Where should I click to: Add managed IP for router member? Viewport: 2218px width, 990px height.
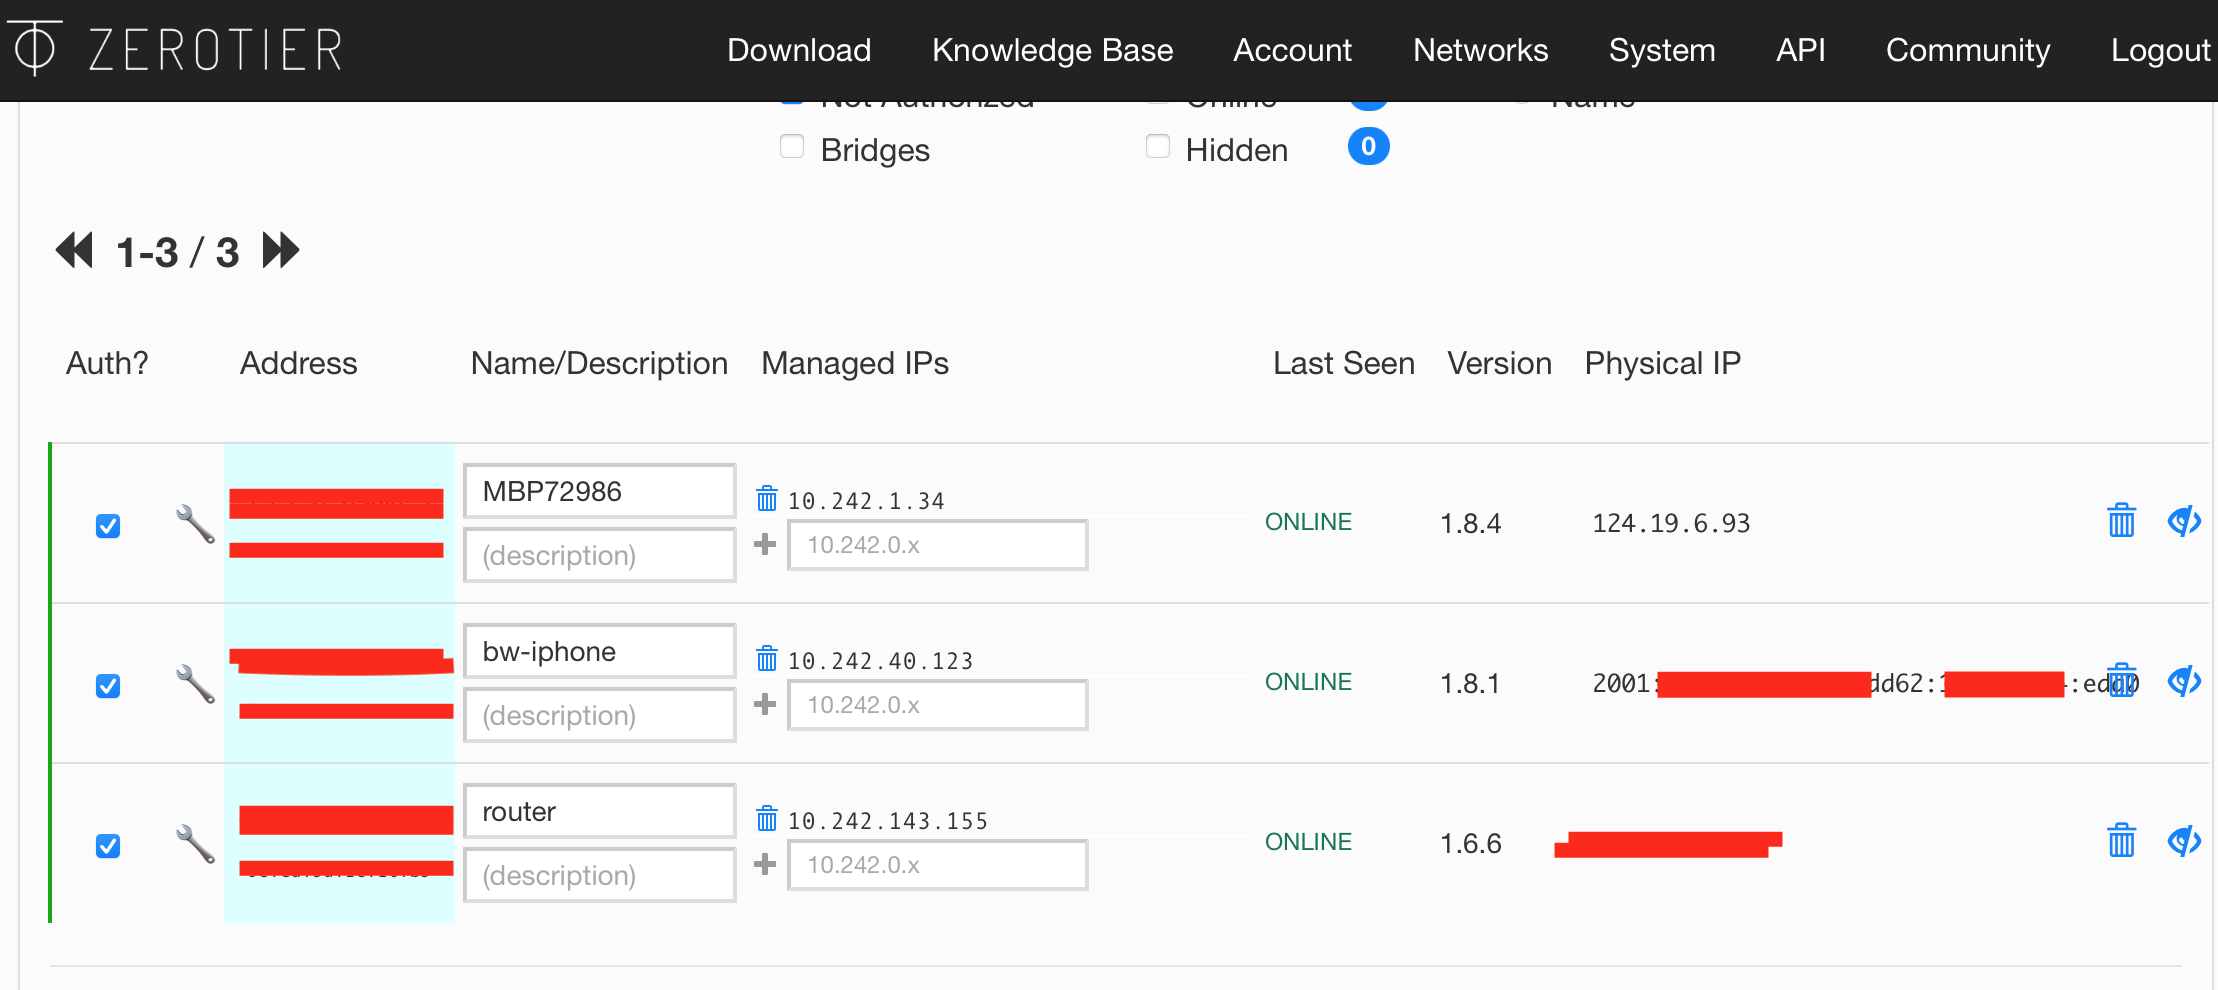(765, 864)
